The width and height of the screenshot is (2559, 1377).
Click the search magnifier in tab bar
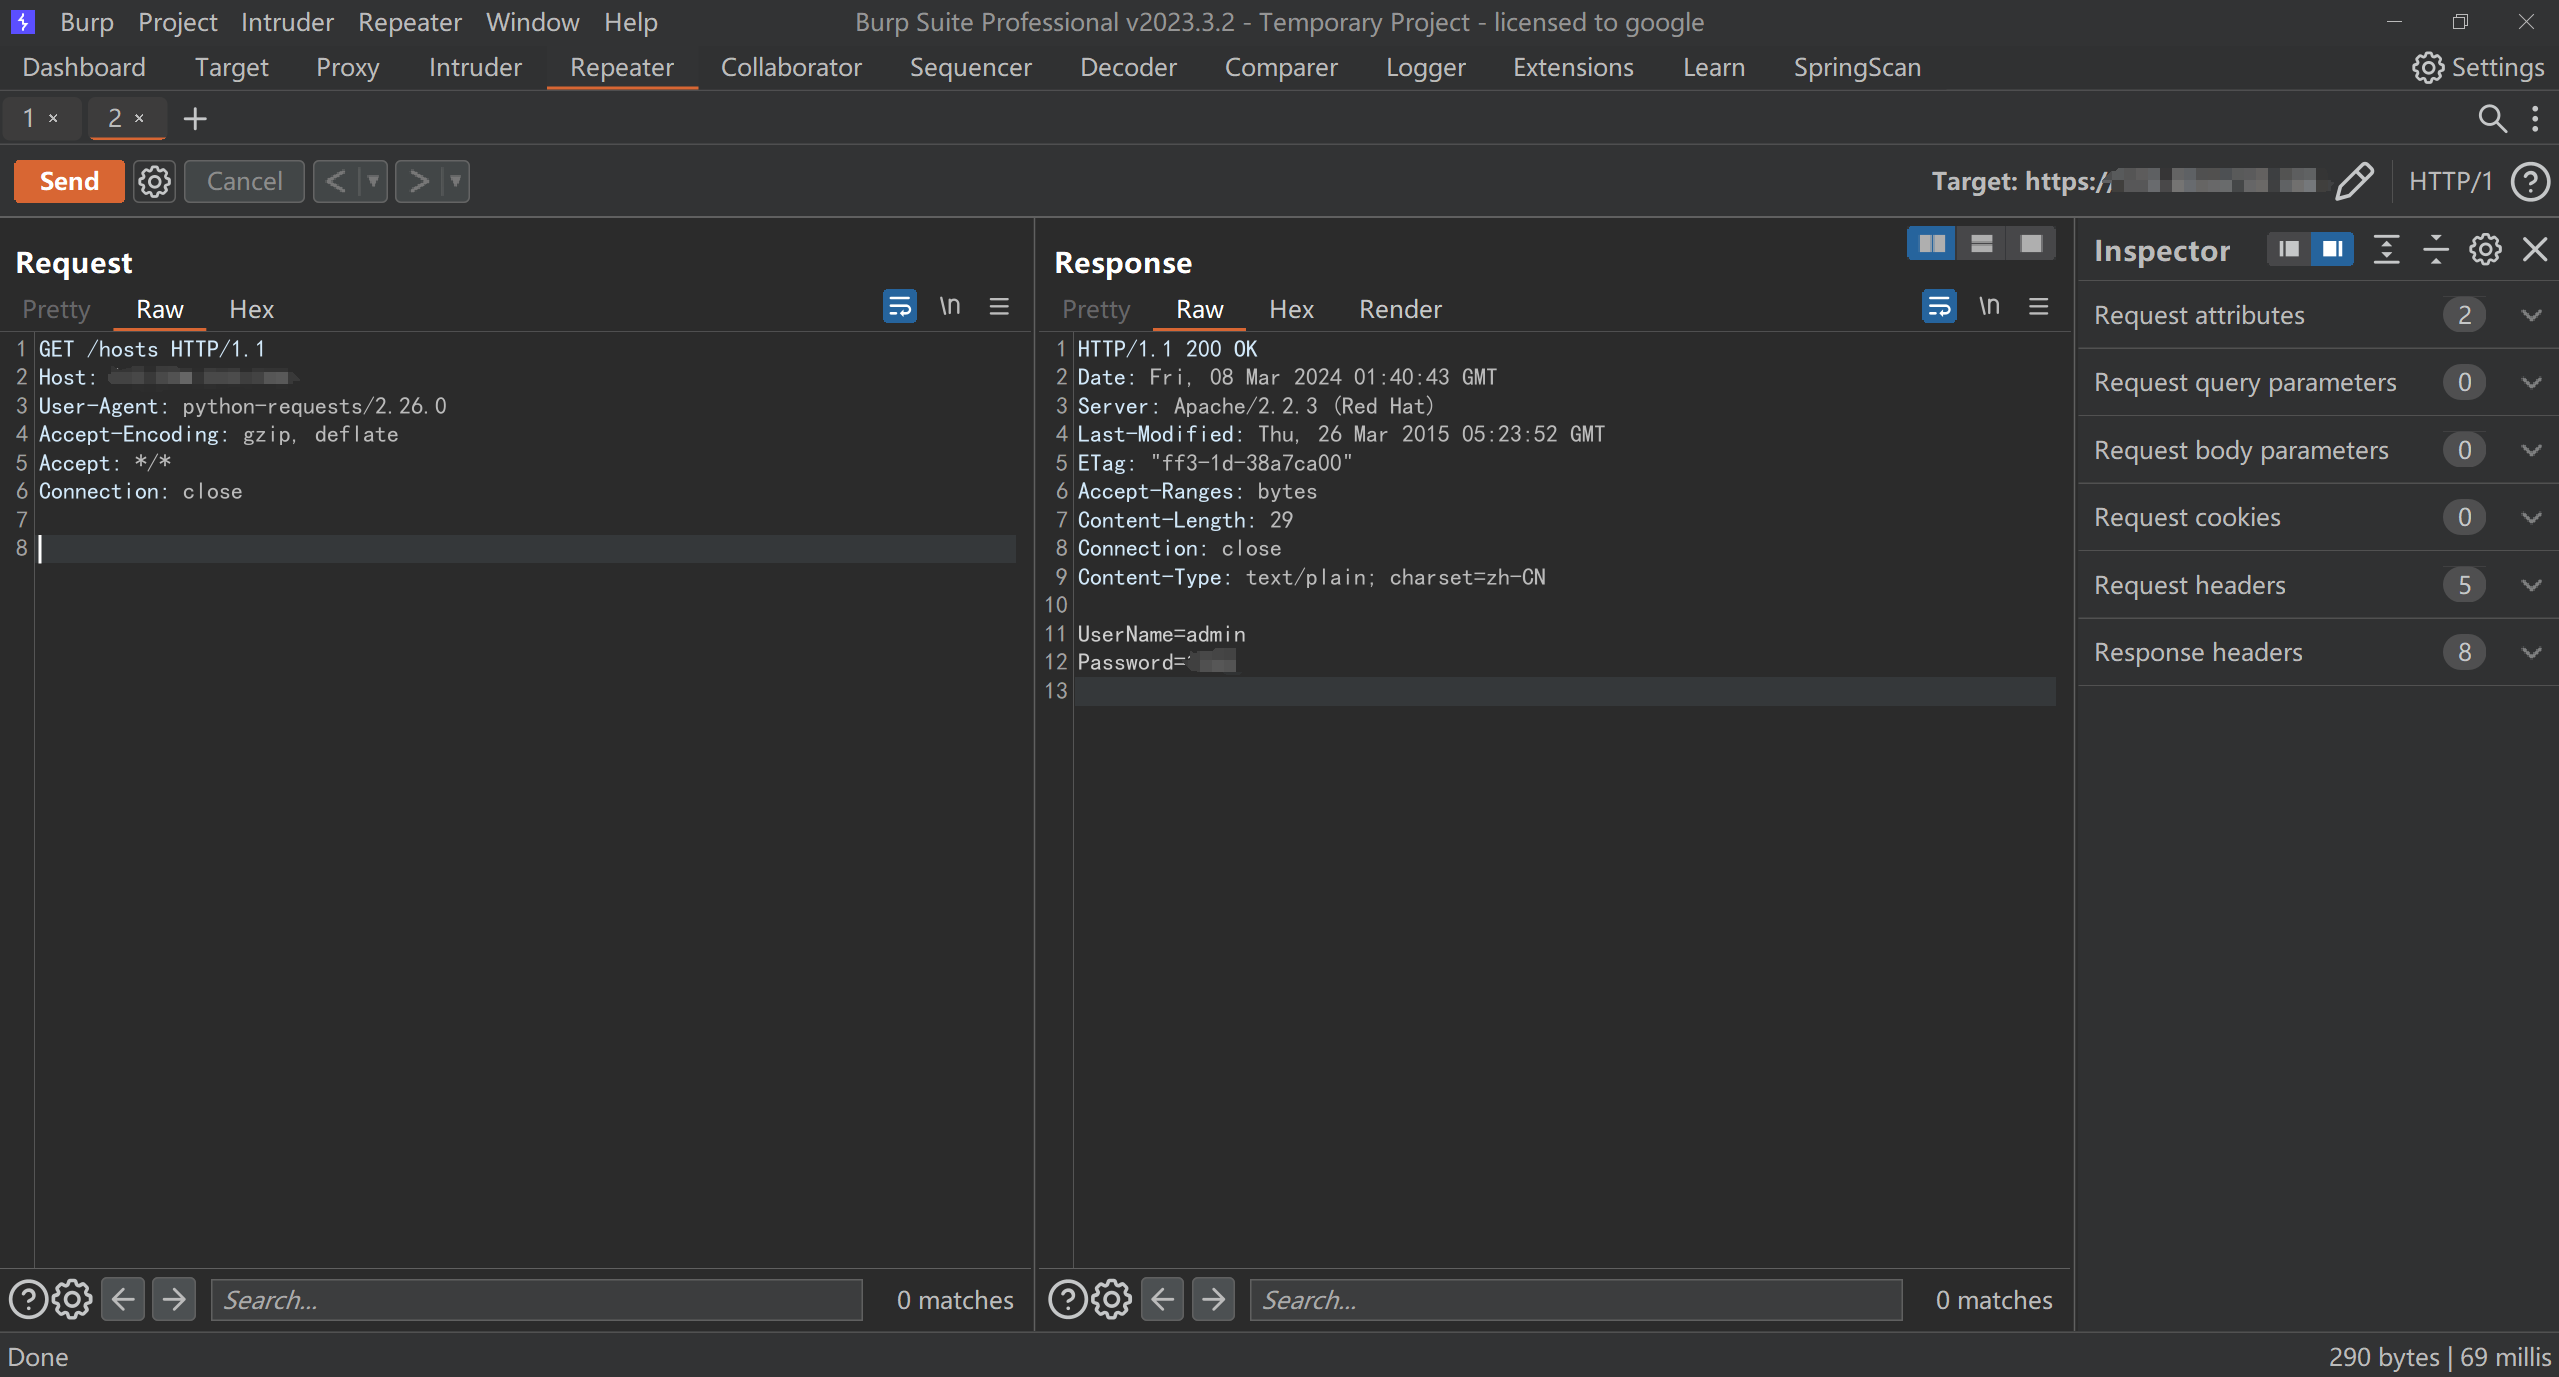[2492, 119]
